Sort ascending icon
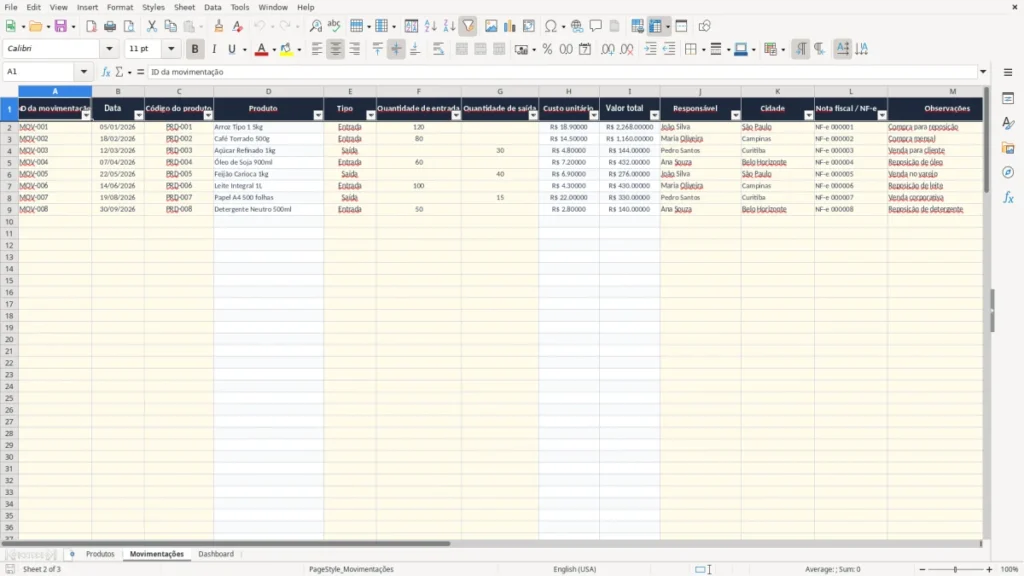This screenshot has width=1024, height=576. point(430,26)
